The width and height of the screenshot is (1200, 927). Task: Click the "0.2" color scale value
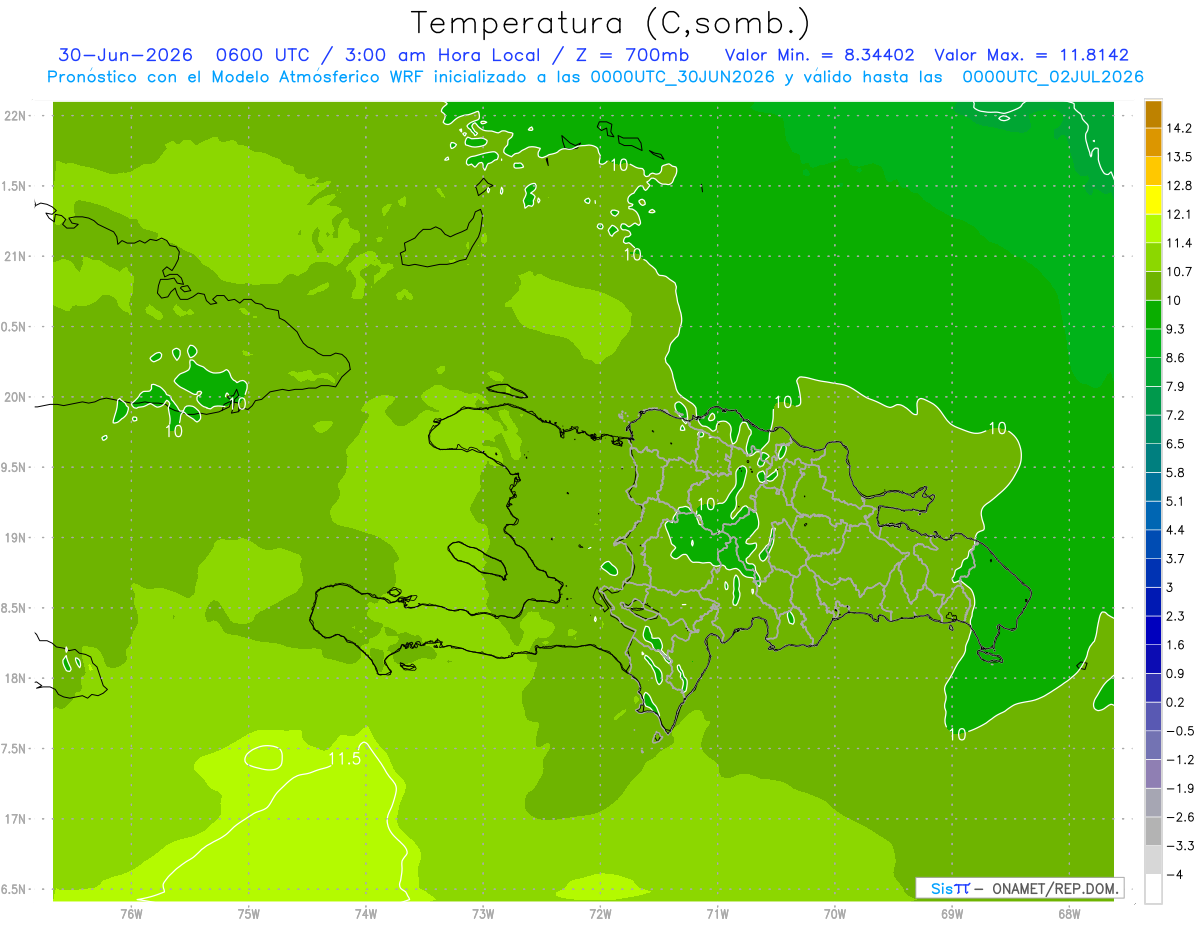pos(1176,702)
